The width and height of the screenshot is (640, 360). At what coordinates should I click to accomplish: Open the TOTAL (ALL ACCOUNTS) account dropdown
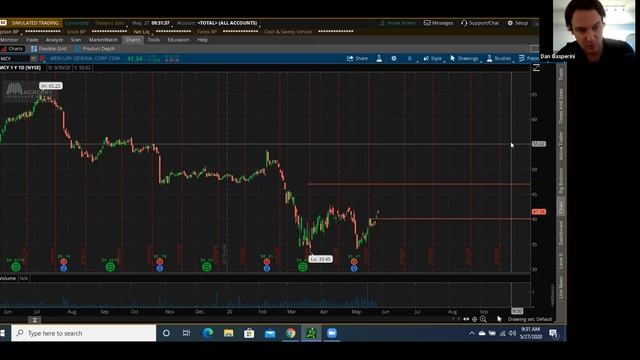227,23
